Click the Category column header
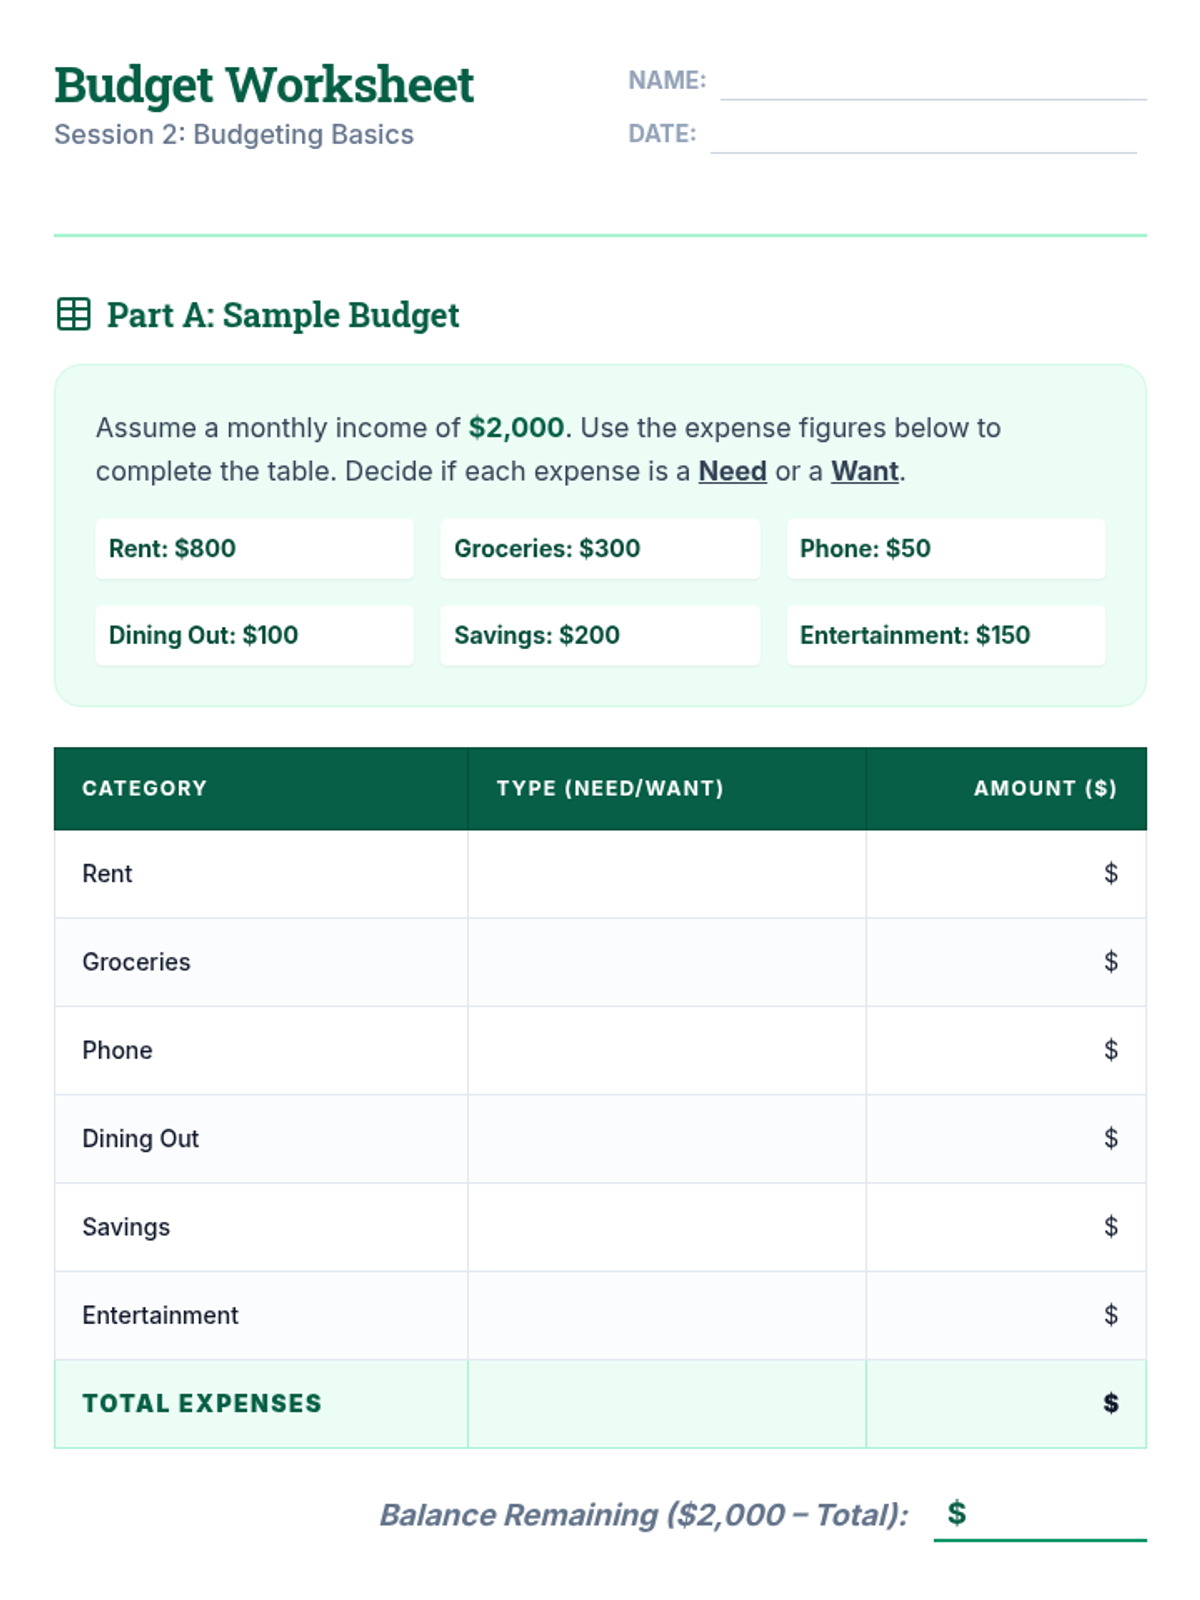1200x1600 pixels. [145, 788]
